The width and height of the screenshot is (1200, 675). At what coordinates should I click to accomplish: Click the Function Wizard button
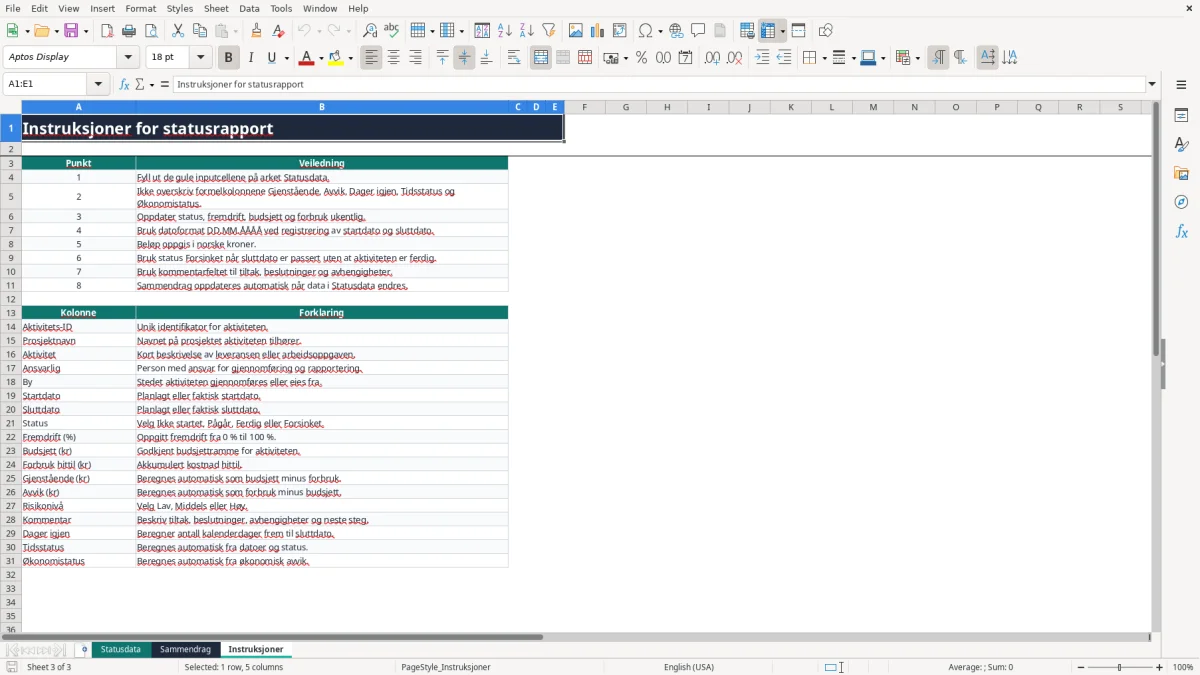tap(124, 84)
